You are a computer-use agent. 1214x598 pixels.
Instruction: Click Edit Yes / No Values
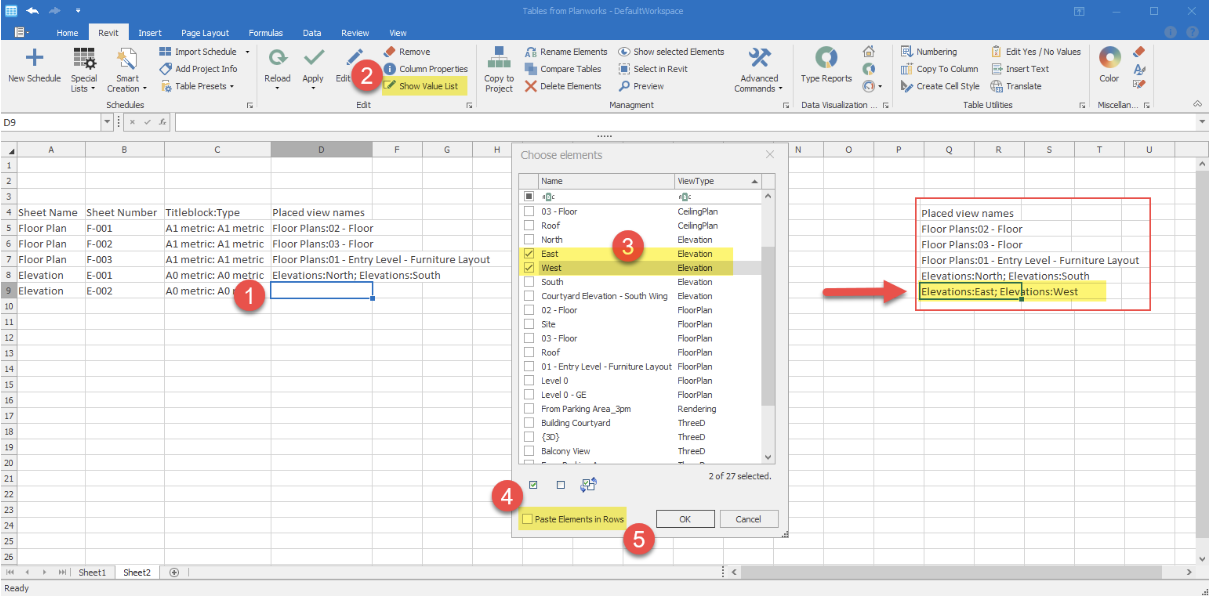(x=1036, y=52)
